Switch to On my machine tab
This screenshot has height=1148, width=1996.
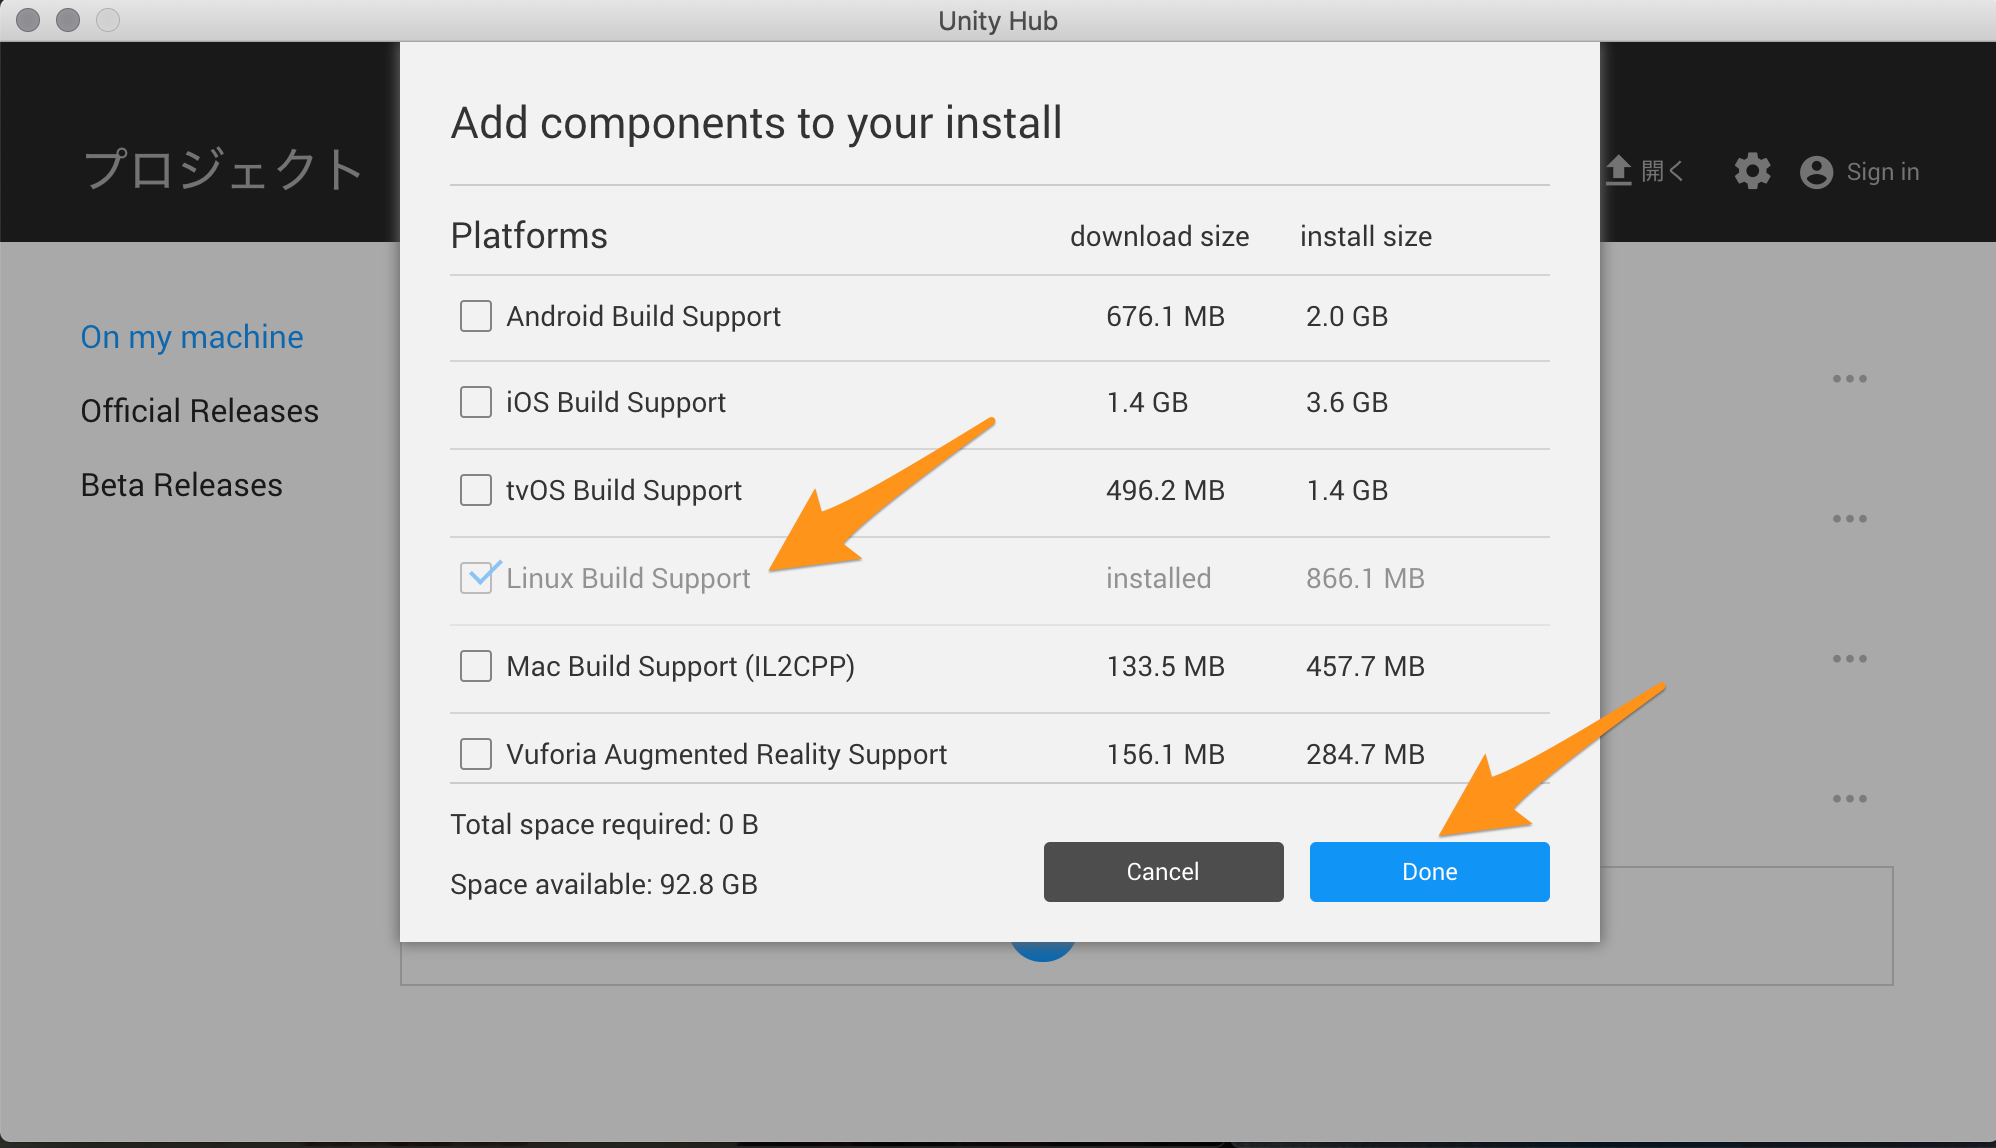click(x=192, y=337)
